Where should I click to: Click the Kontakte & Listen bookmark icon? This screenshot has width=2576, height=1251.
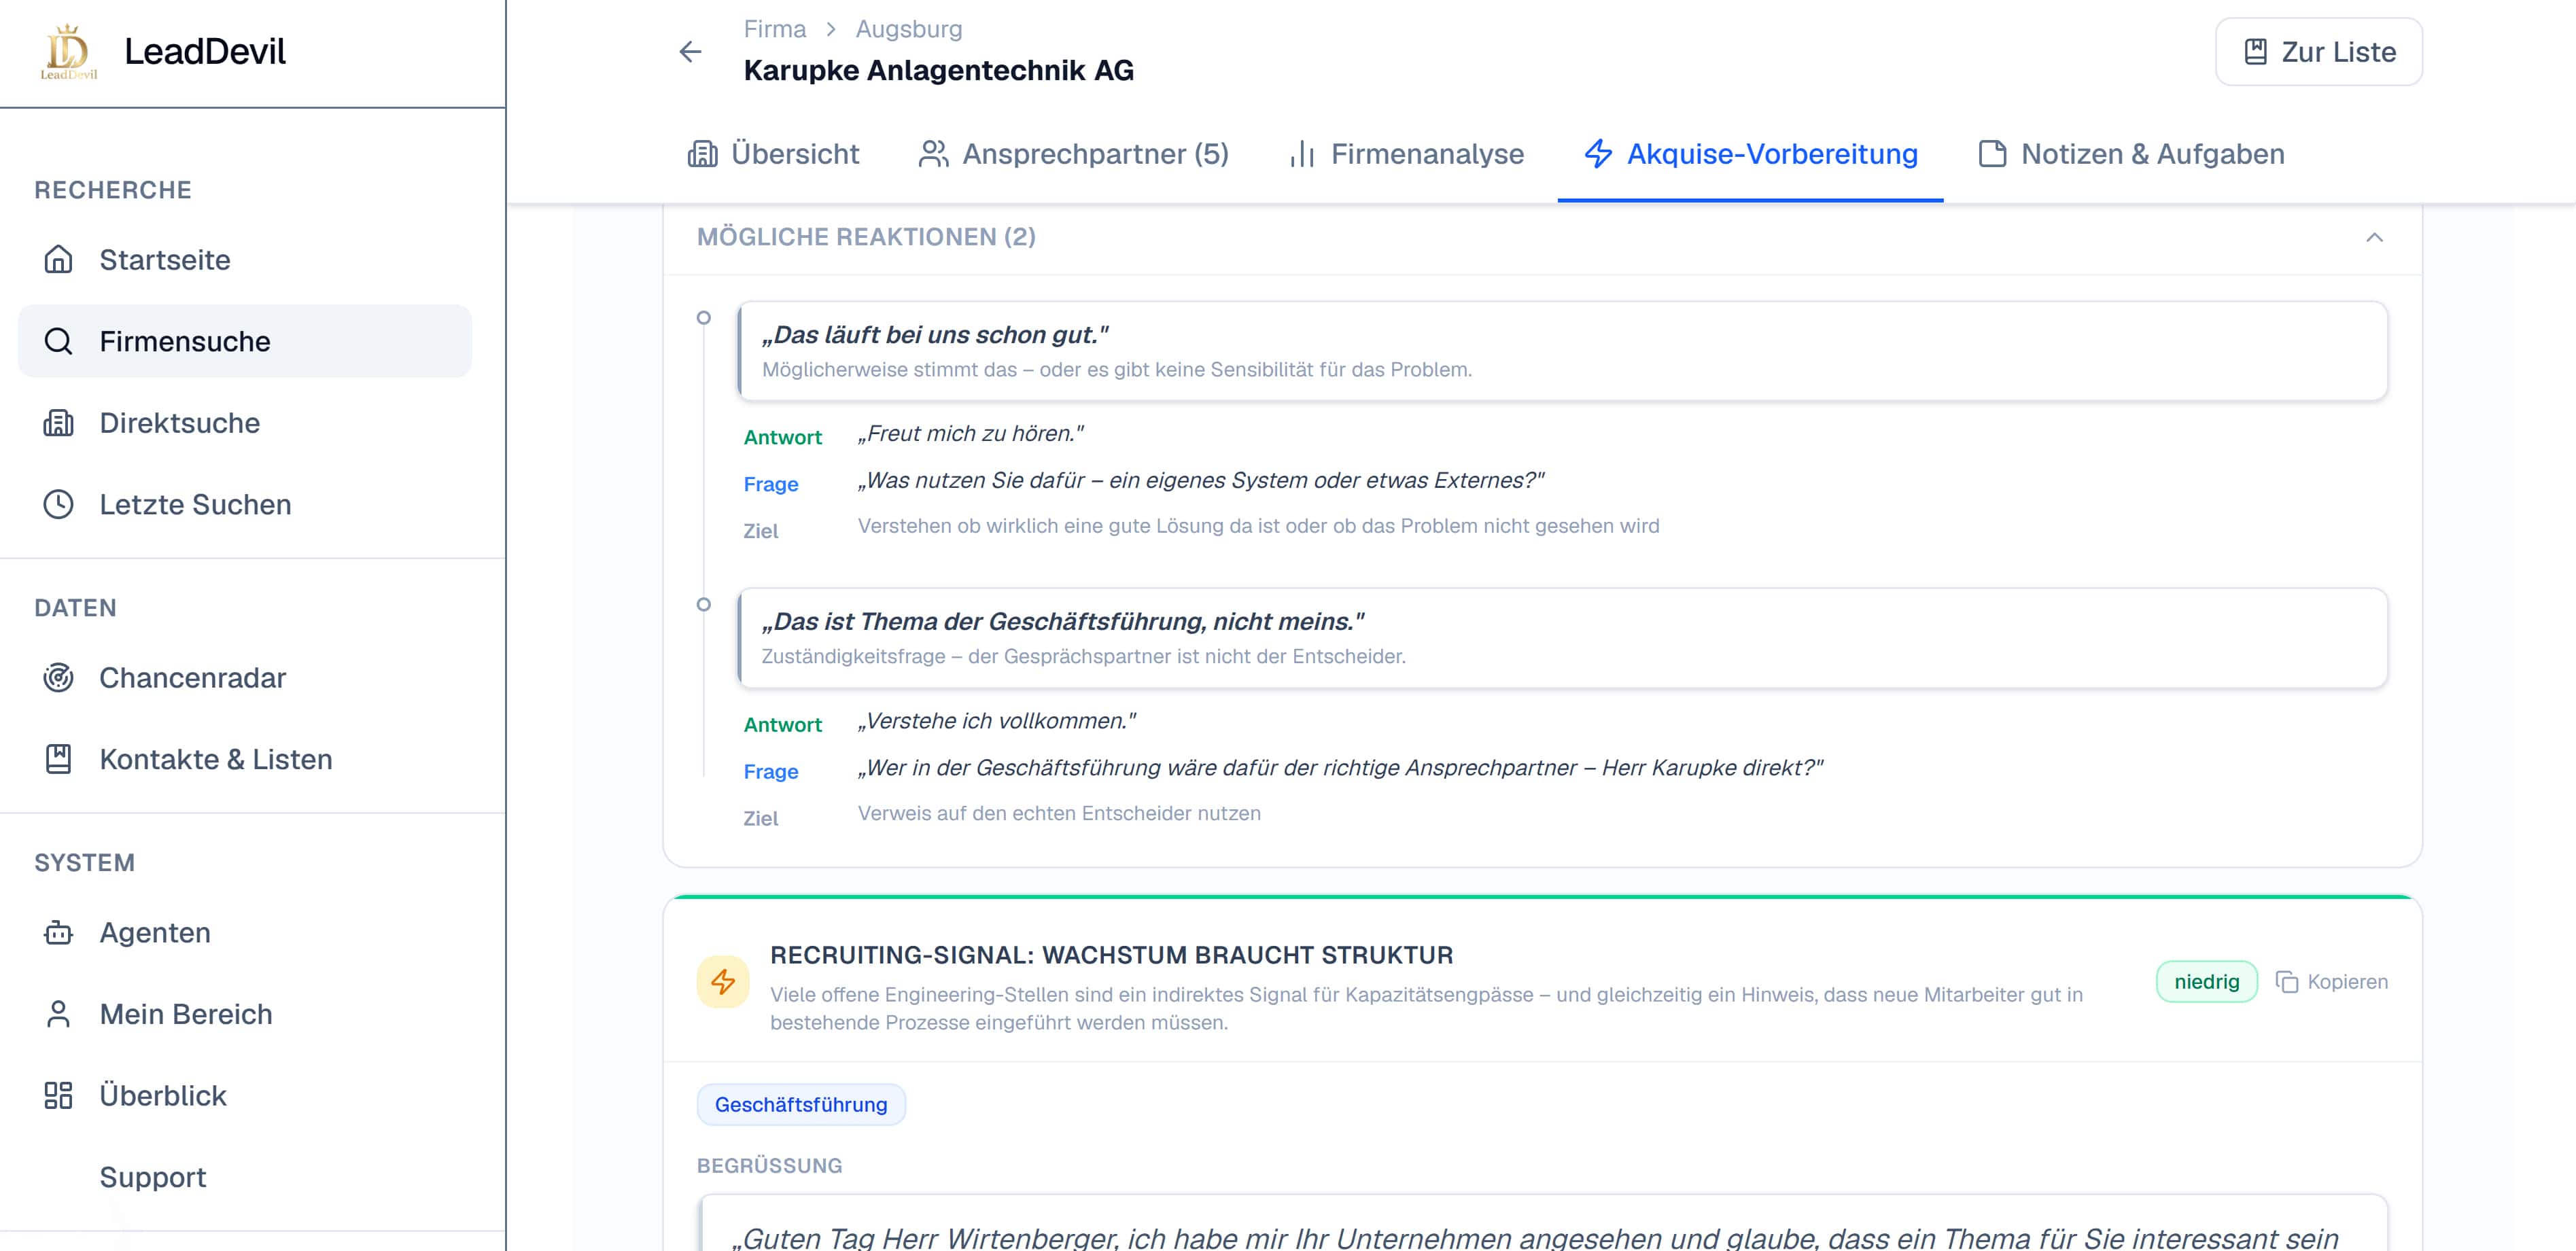[x=58, y=759]
